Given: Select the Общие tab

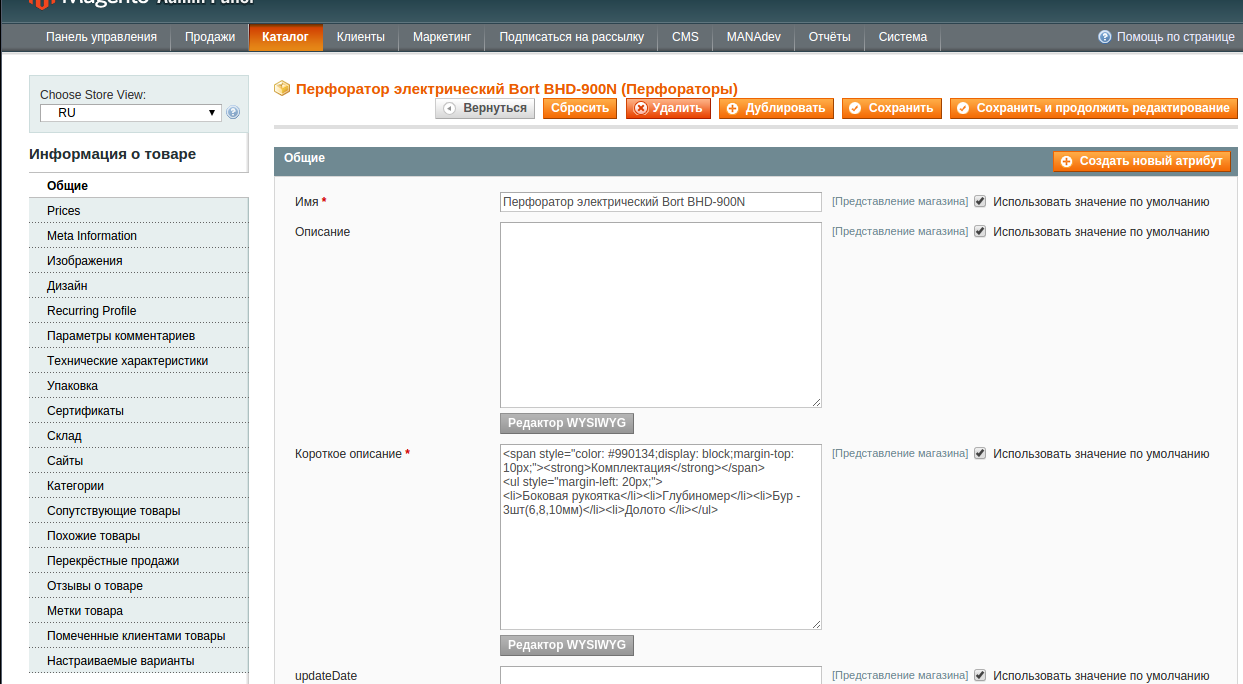Looking at the screenshot, I should (138, 186).
